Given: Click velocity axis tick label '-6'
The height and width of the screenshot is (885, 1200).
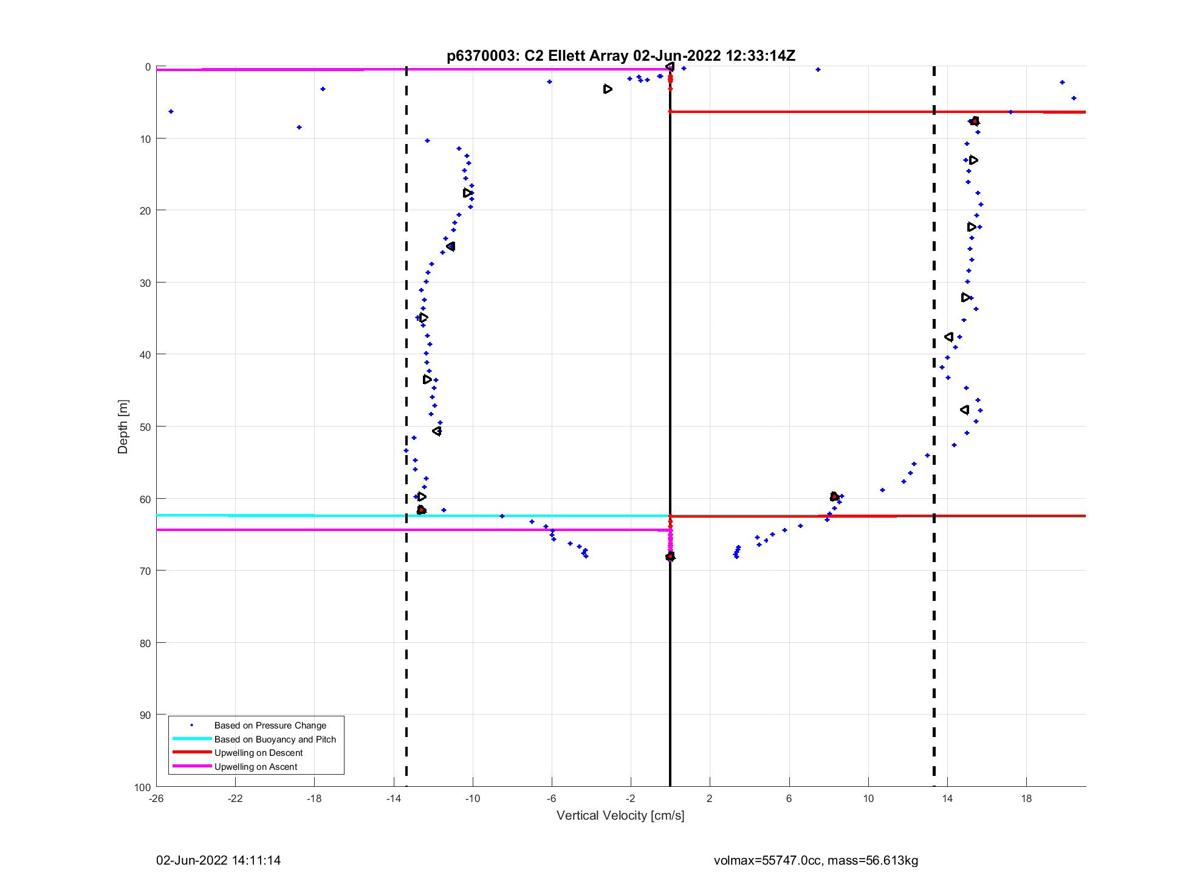Looking at the screenshot, I should click(x=551, y=798).
